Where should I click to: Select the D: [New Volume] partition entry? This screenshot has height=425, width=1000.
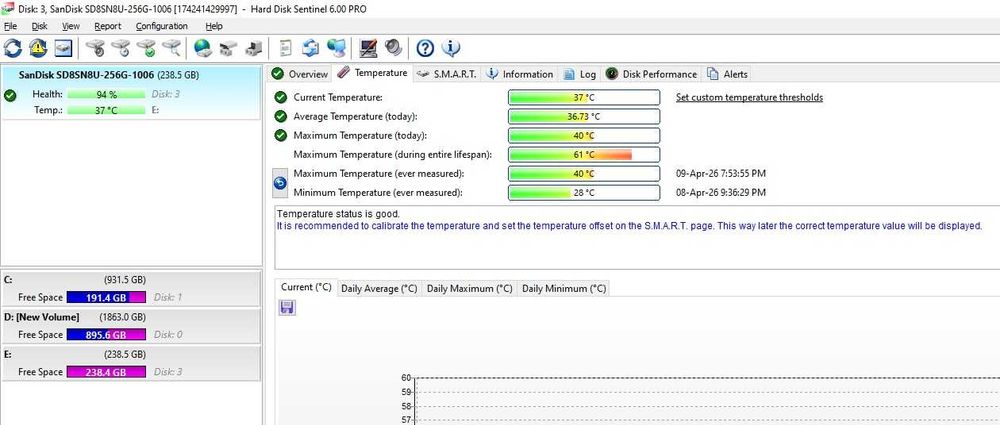coord(131,326)
